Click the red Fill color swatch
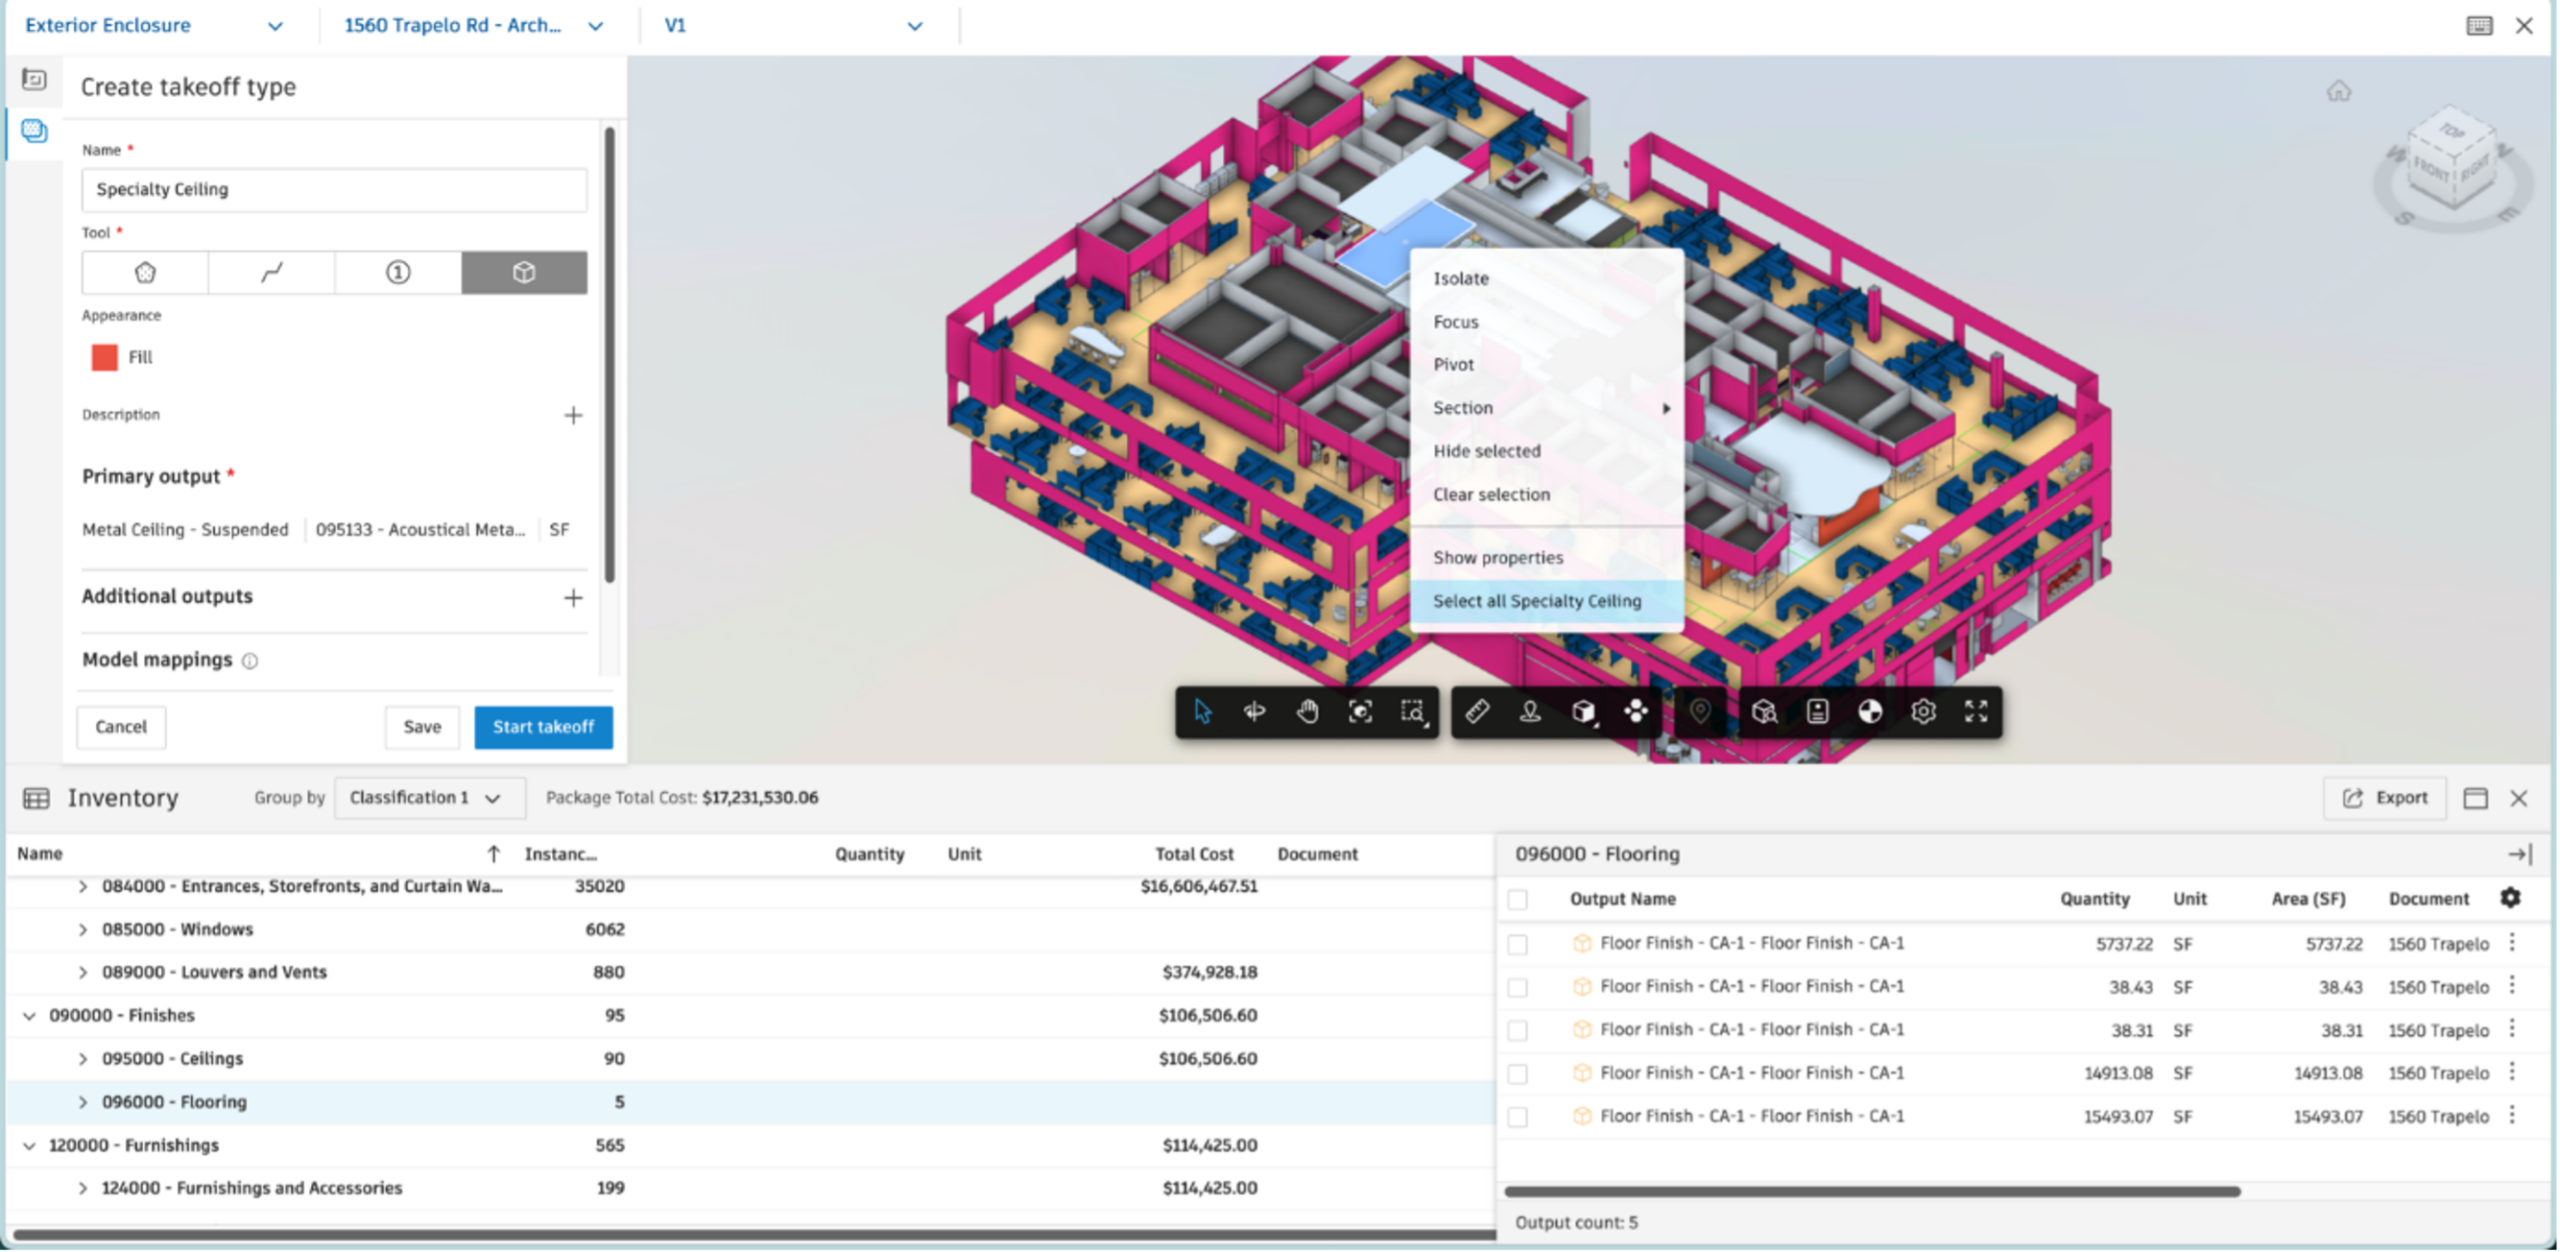The image size is (2560, 1252). (x=104, y=358)
